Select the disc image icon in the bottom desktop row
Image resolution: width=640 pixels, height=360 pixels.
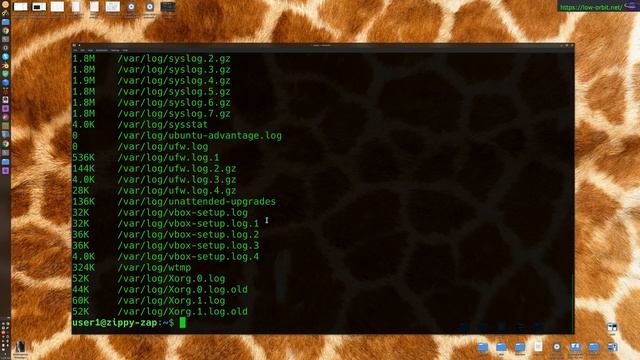click(557, 347)
